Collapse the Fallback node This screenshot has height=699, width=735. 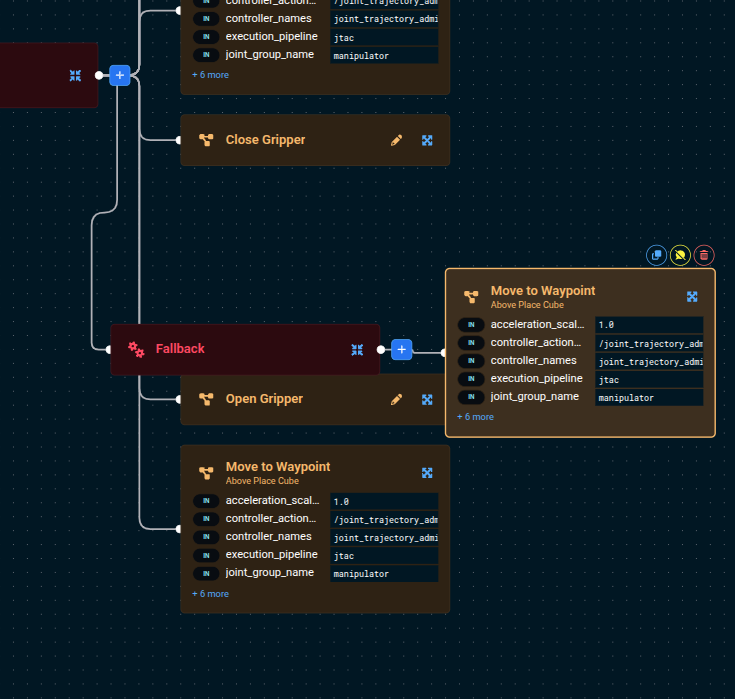[x=357, y=349]
